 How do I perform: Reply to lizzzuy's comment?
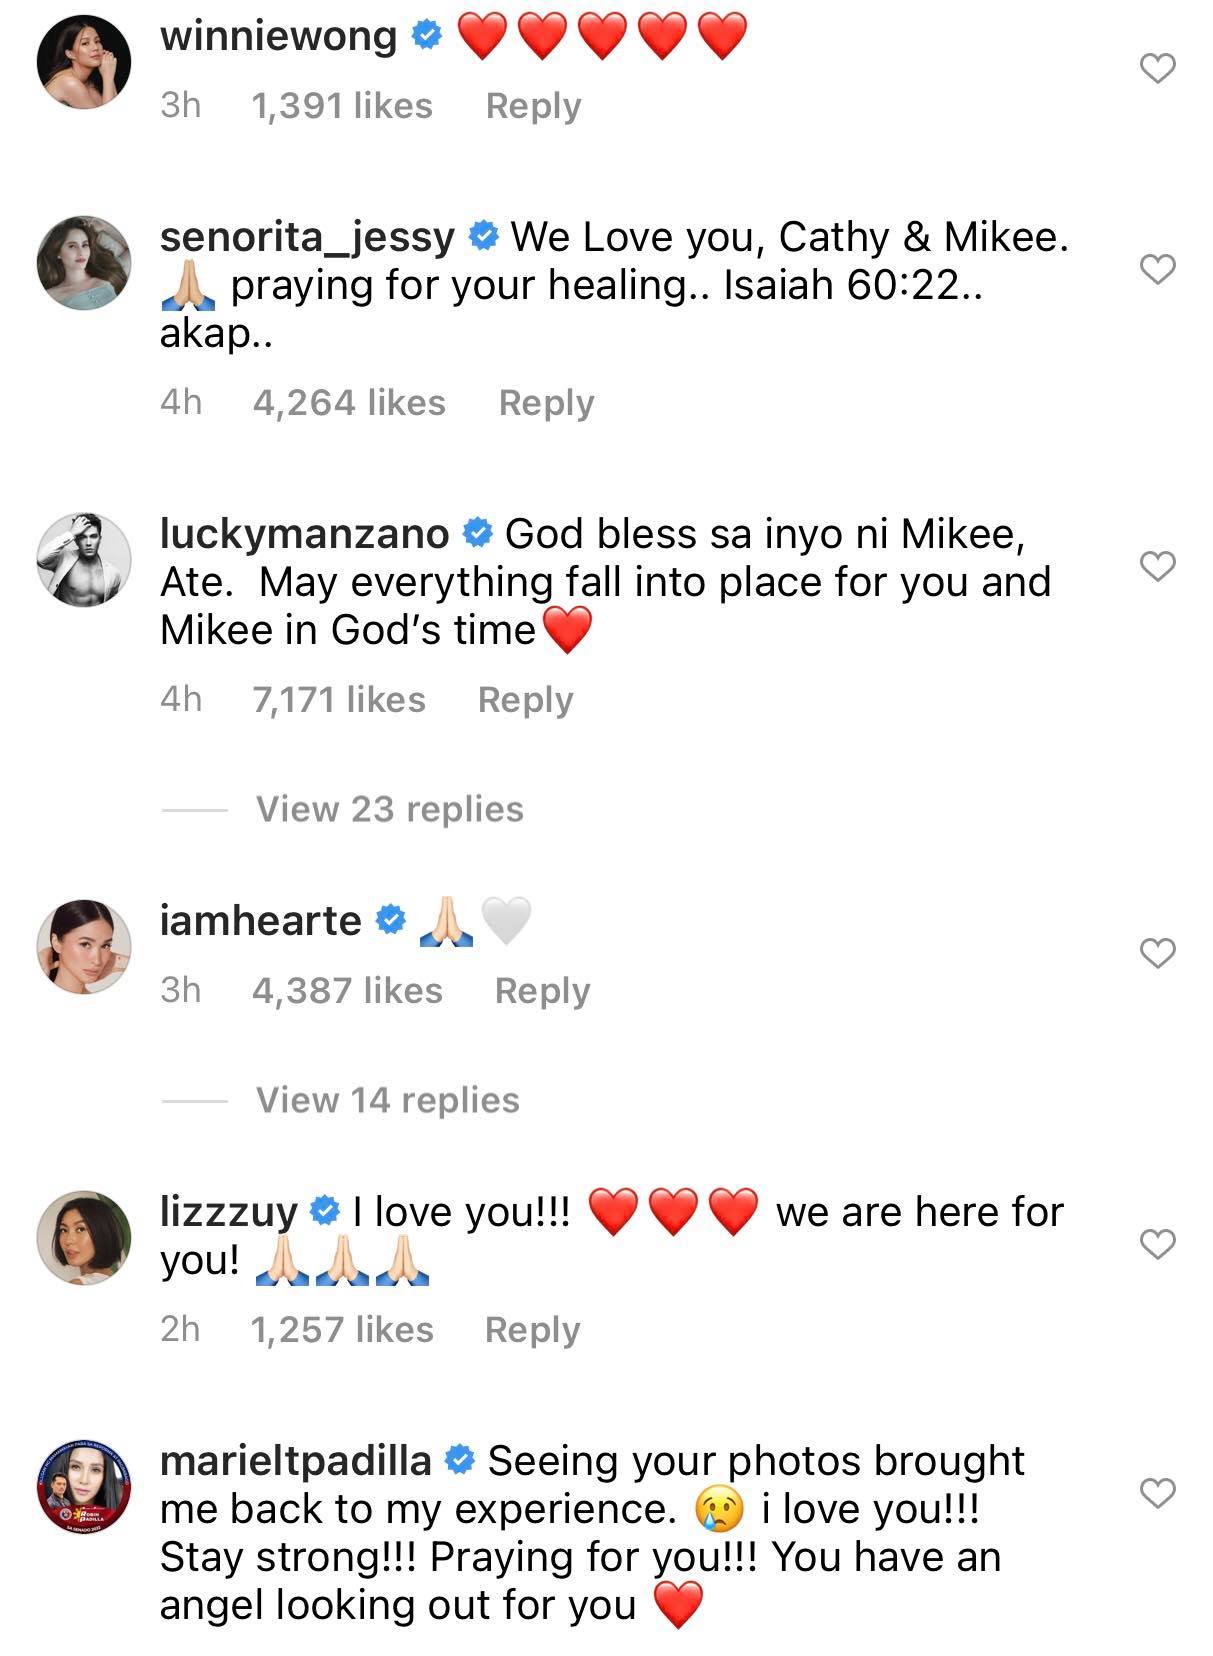coord(532,1330)
